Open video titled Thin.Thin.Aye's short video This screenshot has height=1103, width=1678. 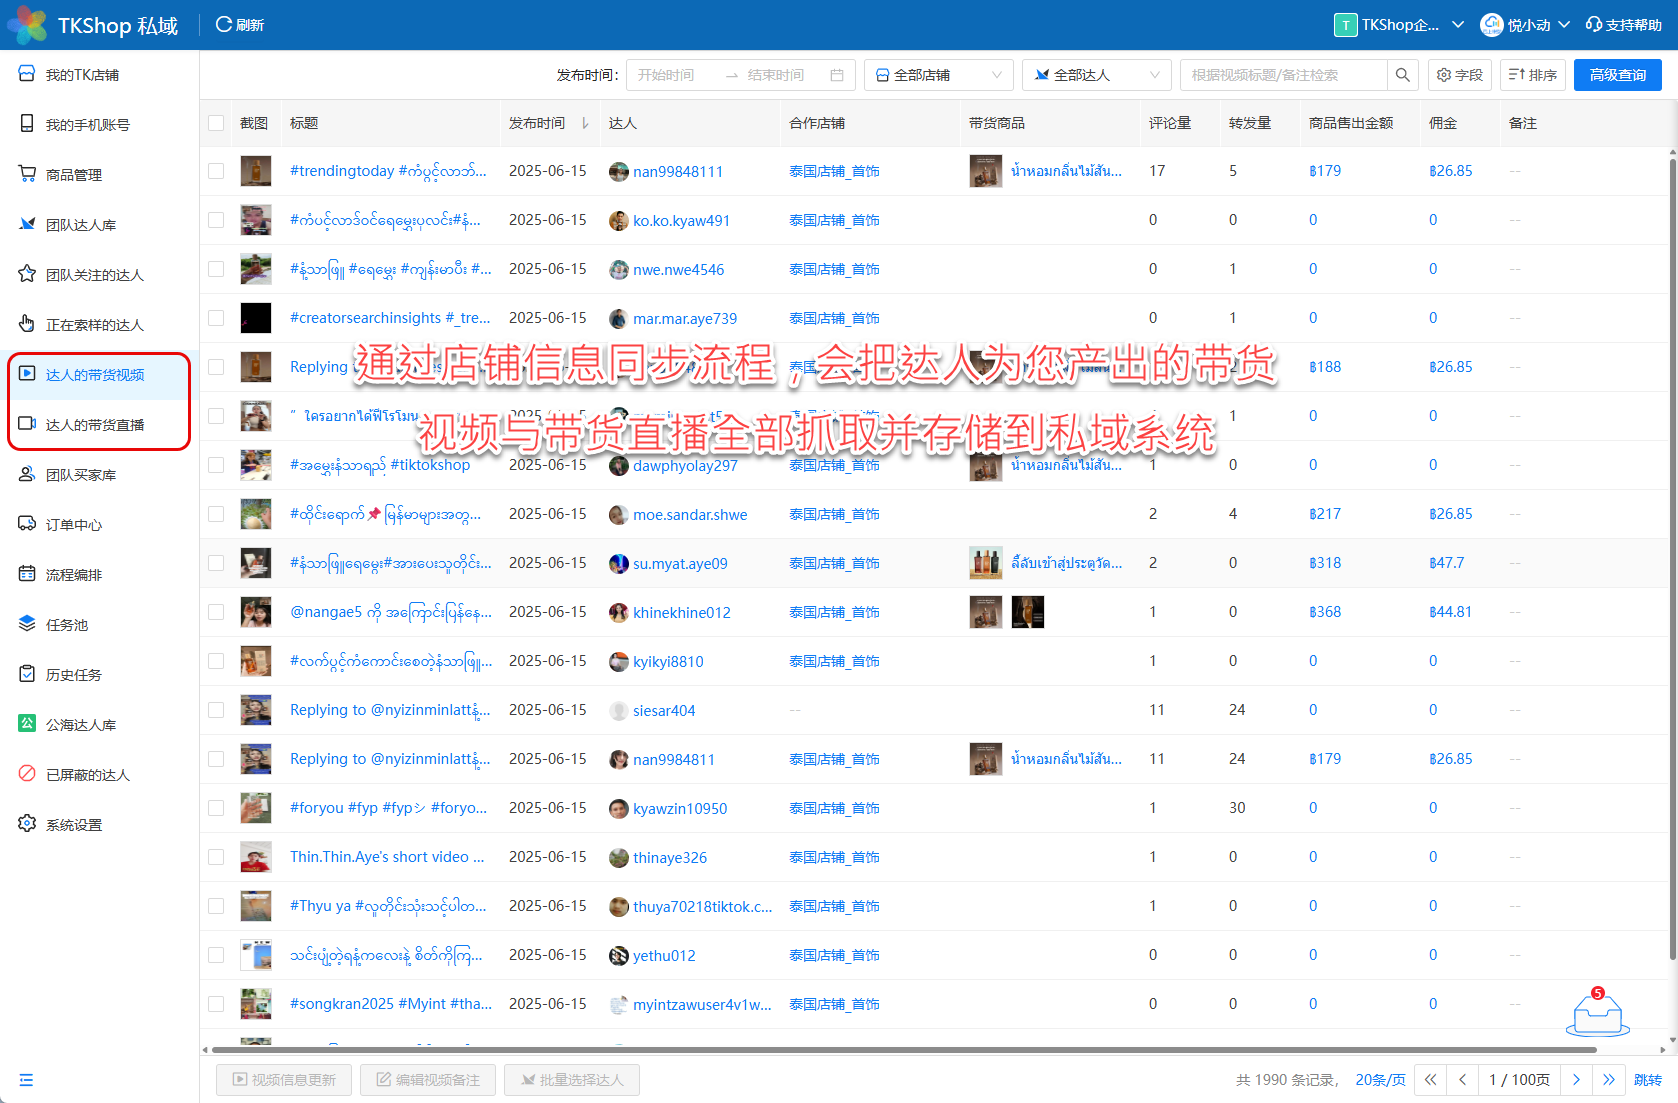387,857
